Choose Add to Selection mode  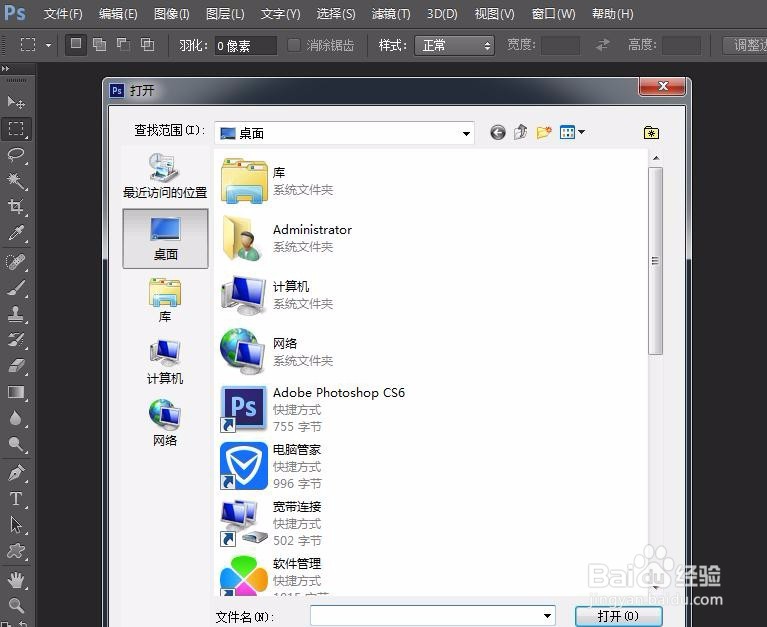99,45
